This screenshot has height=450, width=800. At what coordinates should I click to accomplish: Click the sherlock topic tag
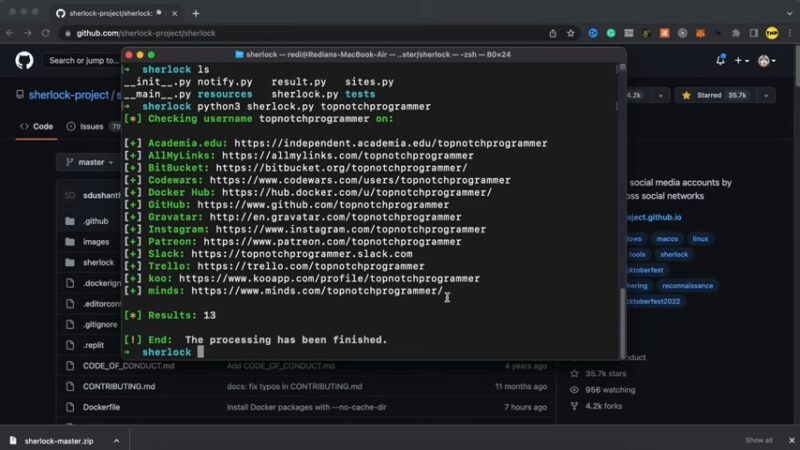(x=673, y=255)
